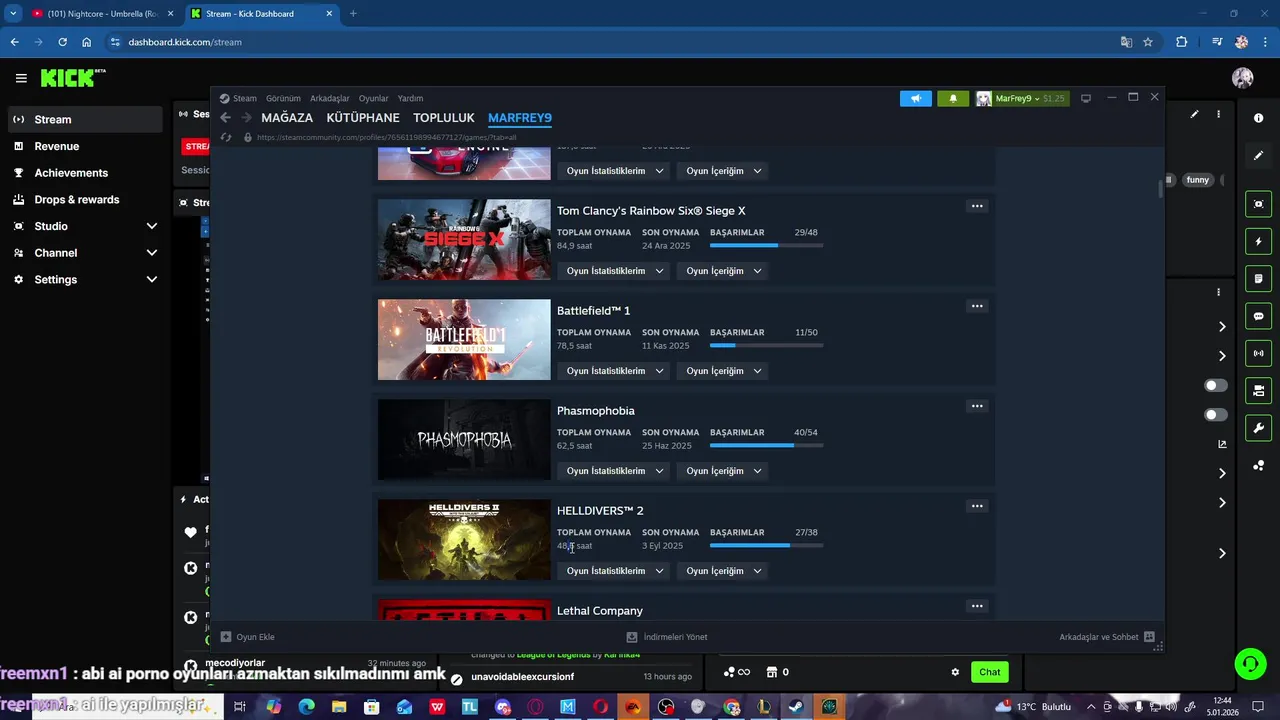Image resolution: width=1280 pixels, height=720 pixels.
Task: Expand Oyun İstatistiklerim for HELLDIVERS 2
Action: (615, 571)
